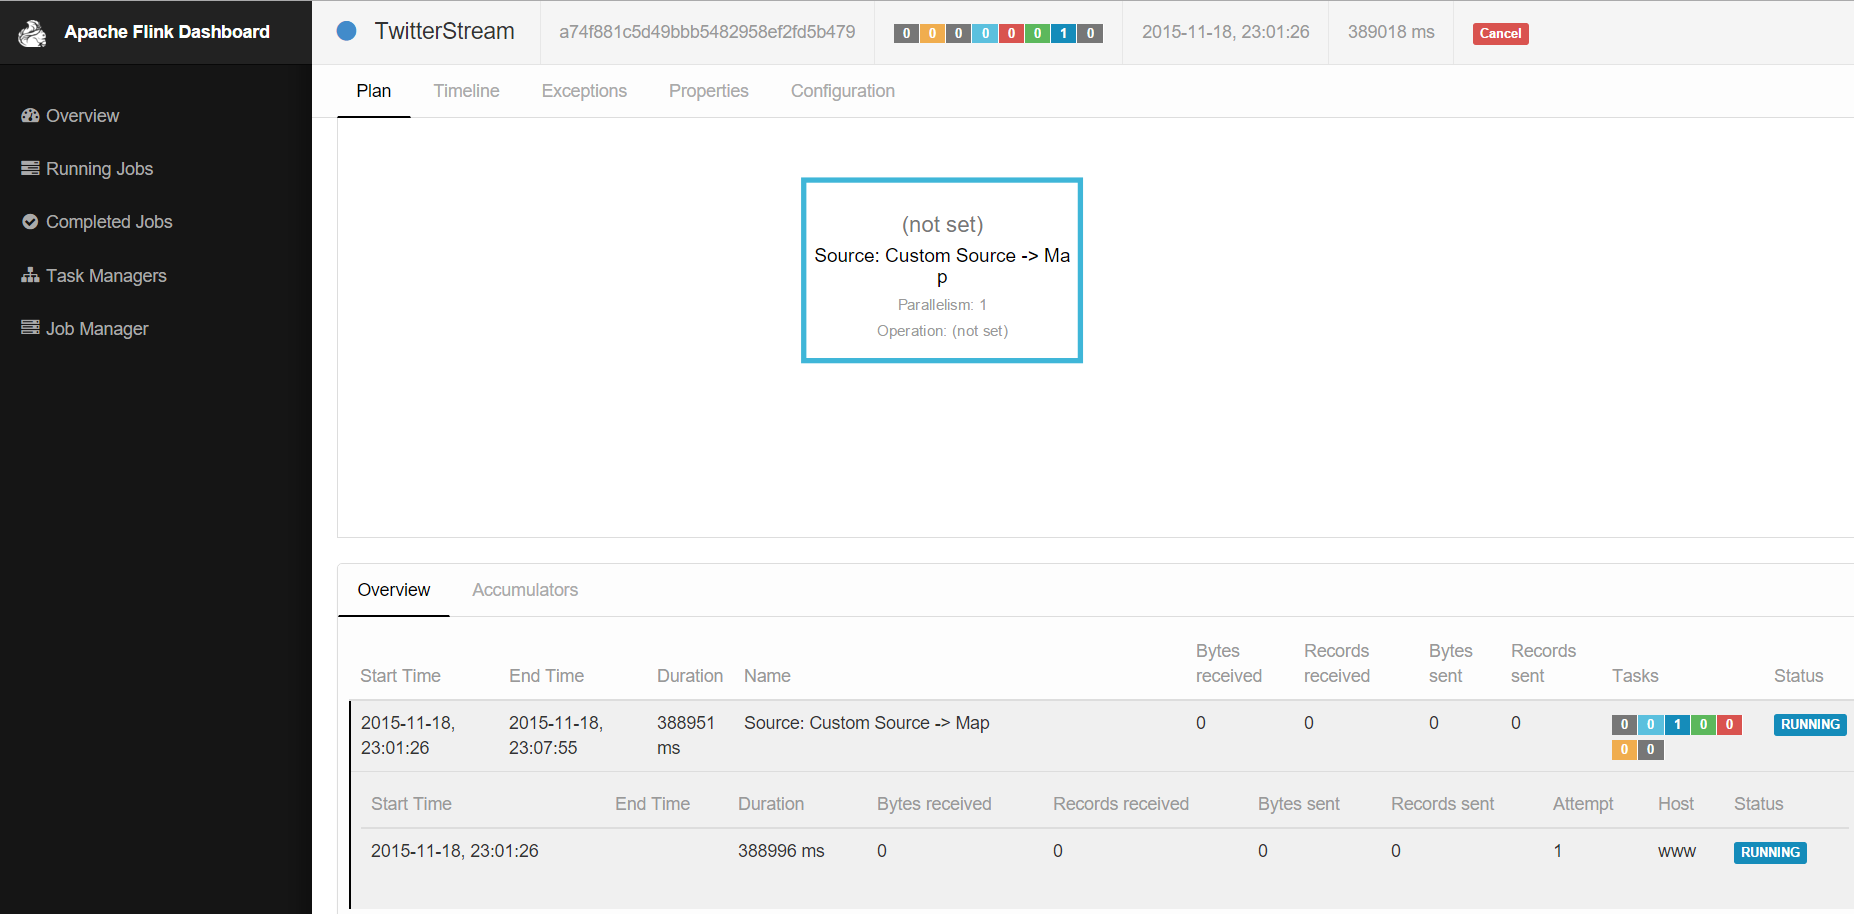Viewport: 1854px width, 914px height.
Task: Click the TwitterStream job name
Action: pyautogui.click(x=444, y=31)
